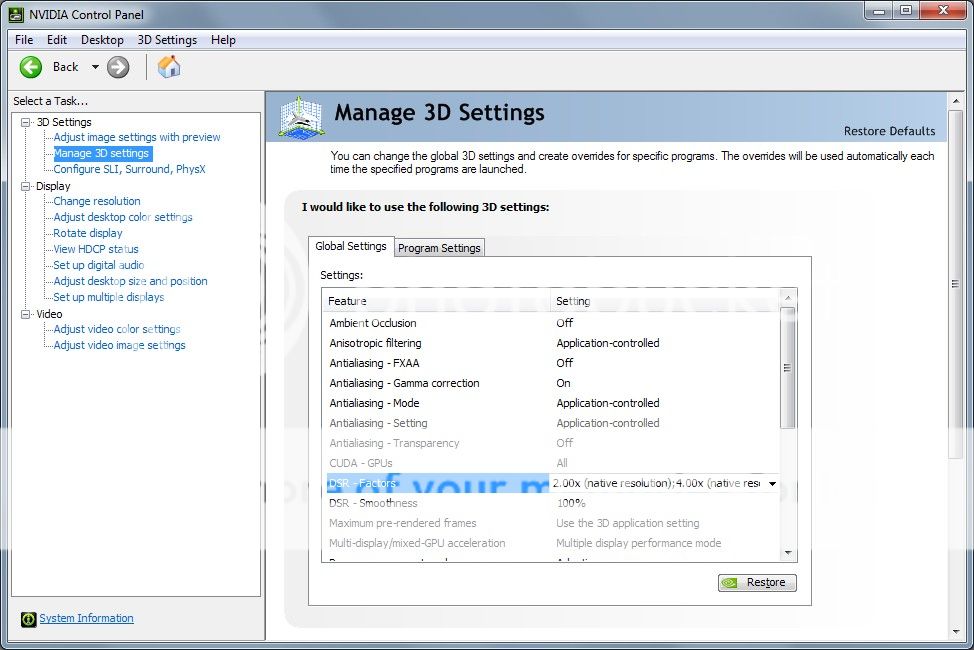Click the Setting column header
The height and width of the screenshot is (650, 974).
[x=665, y=301]
